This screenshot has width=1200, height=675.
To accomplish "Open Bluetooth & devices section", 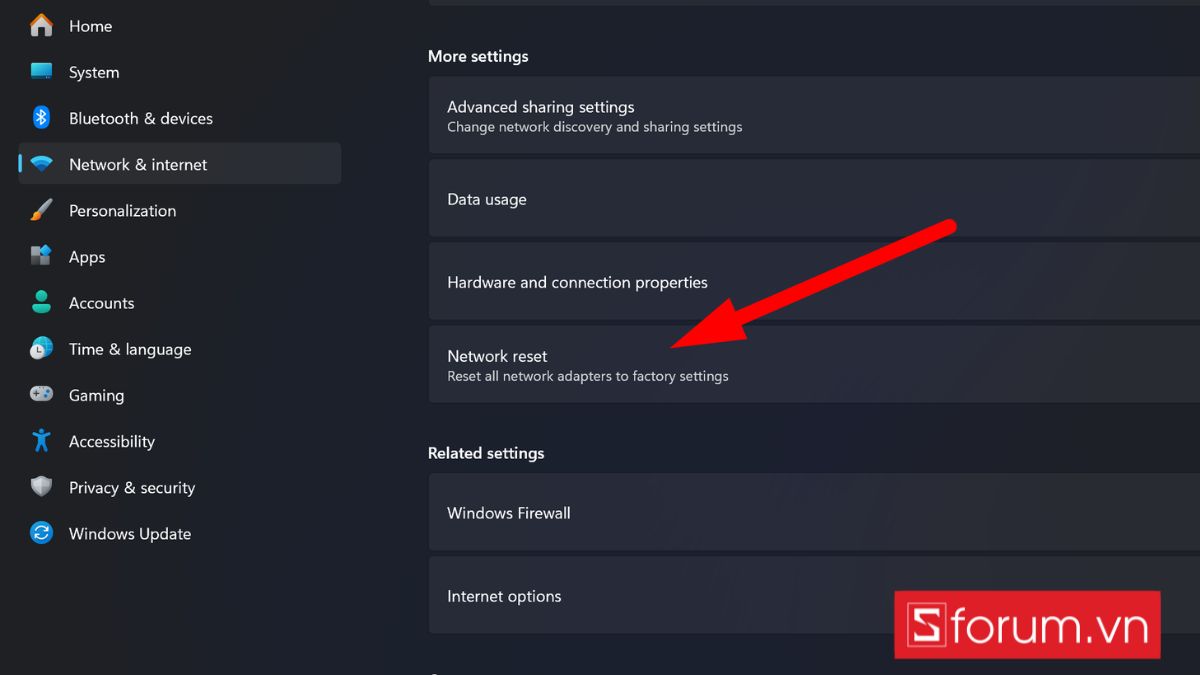I will coord(180,118).
